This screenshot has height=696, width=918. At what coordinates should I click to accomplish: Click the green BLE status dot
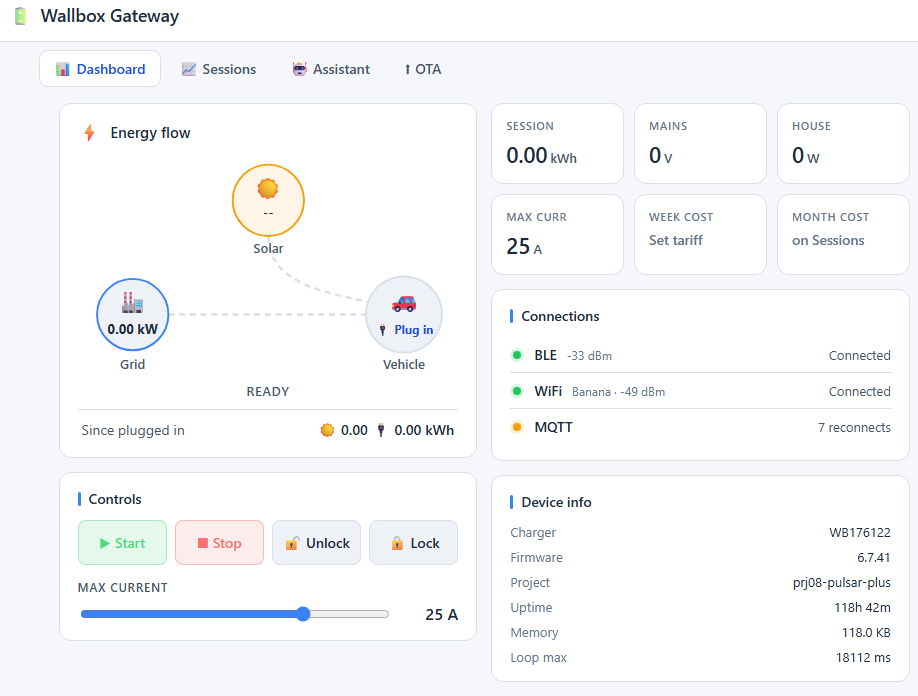point(517,355)
